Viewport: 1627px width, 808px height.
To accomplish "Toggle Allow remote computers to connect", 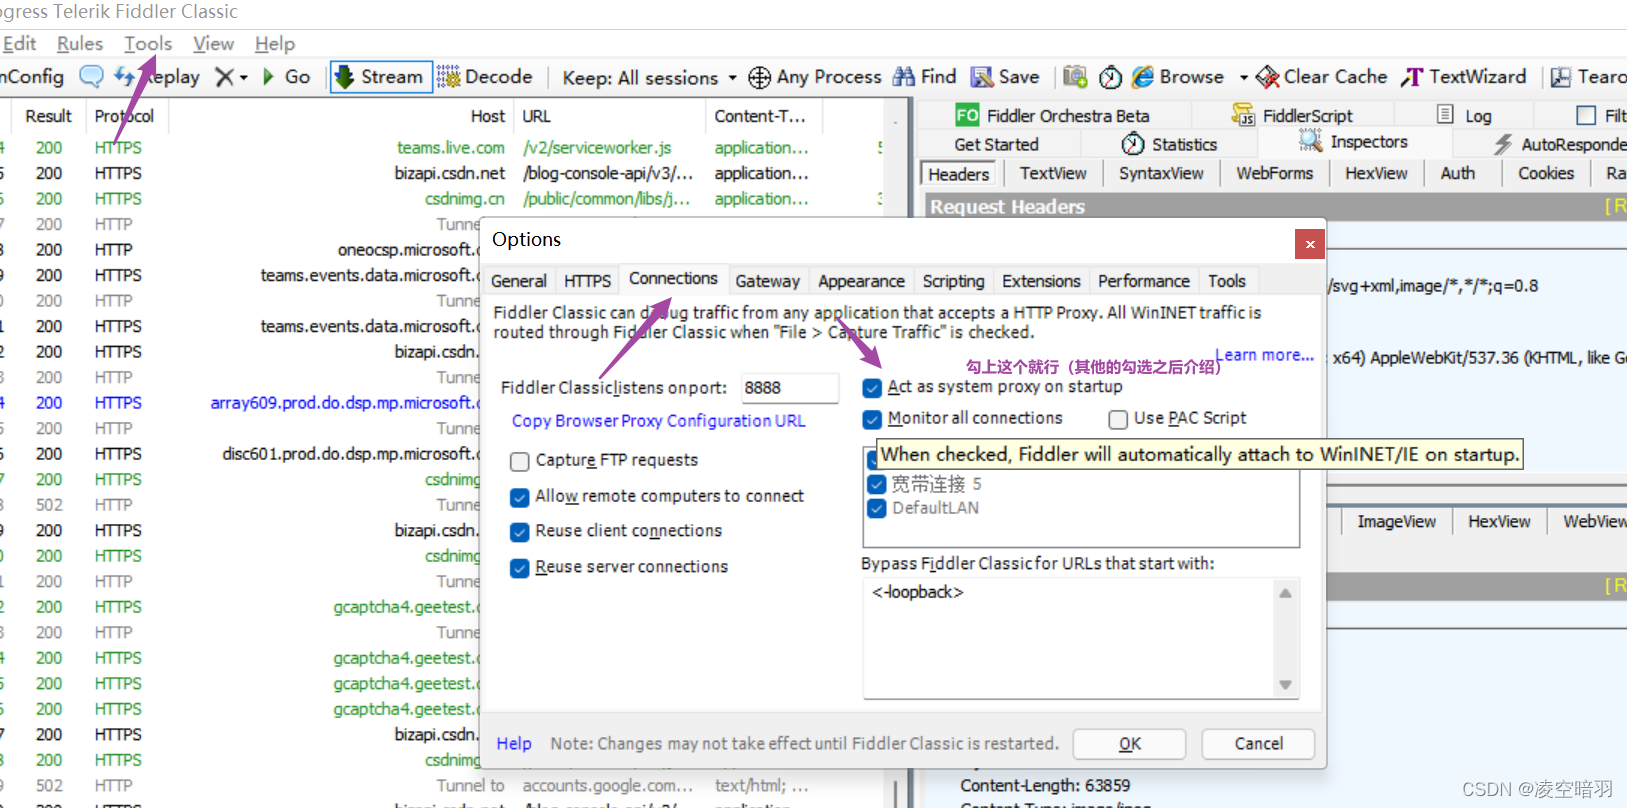I will [x=519, y=497].
